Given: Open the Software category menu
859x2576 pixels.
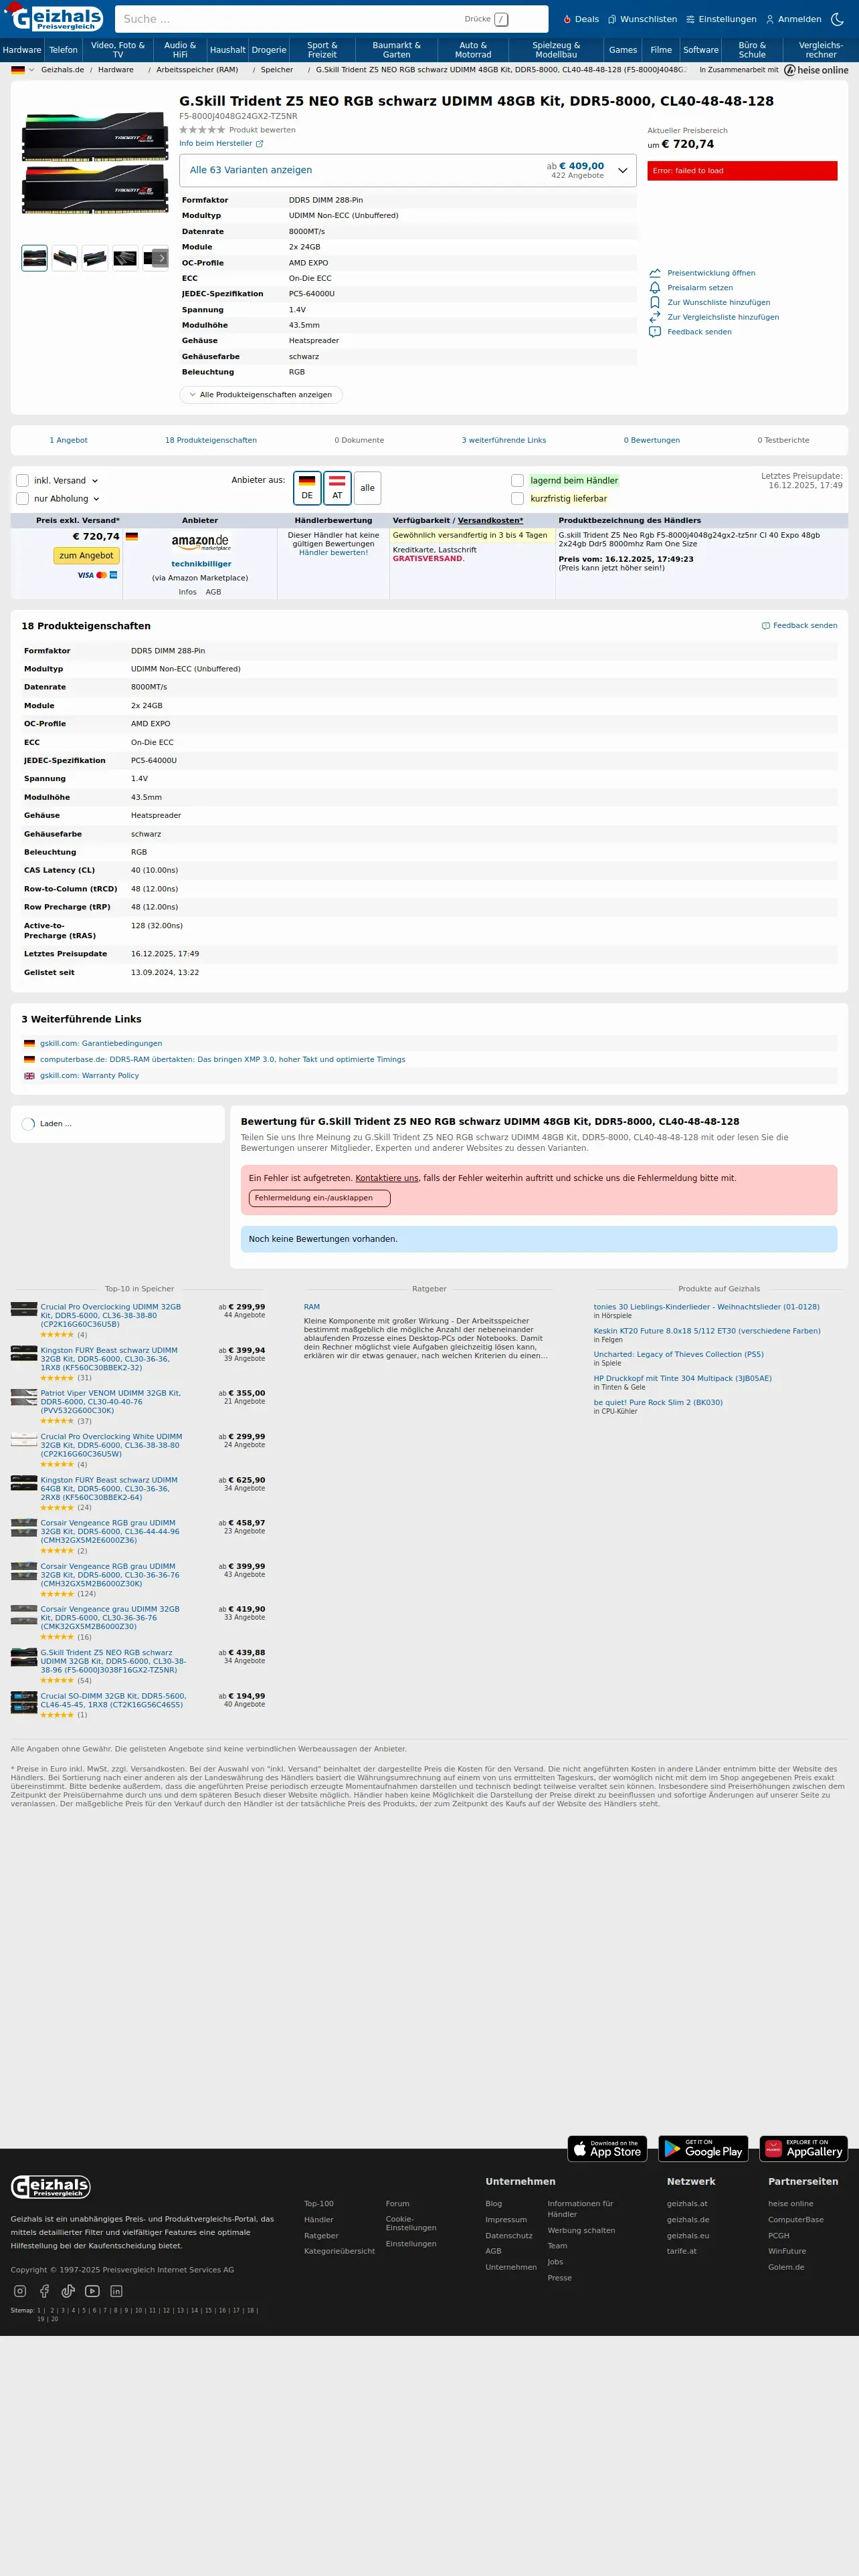Looking at the screenshot, I should coord(701,50).
